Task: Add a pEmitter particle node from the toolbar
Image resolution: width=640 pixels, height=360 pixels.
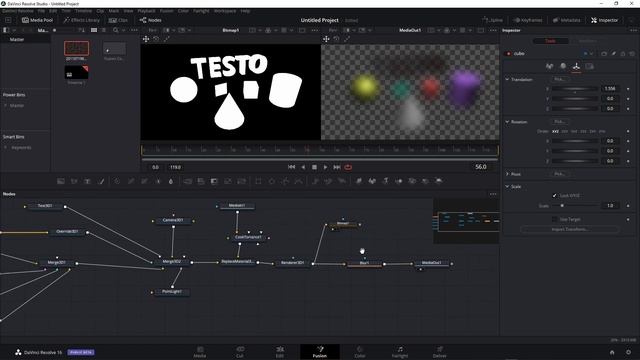Action: pos(315,181)
